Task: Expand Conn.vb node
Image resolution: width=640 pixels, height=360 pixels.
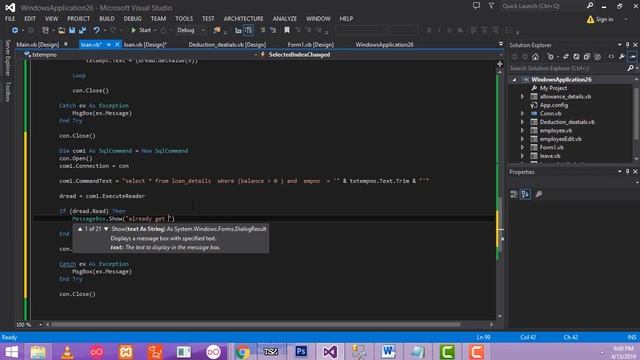Action: 522,113
